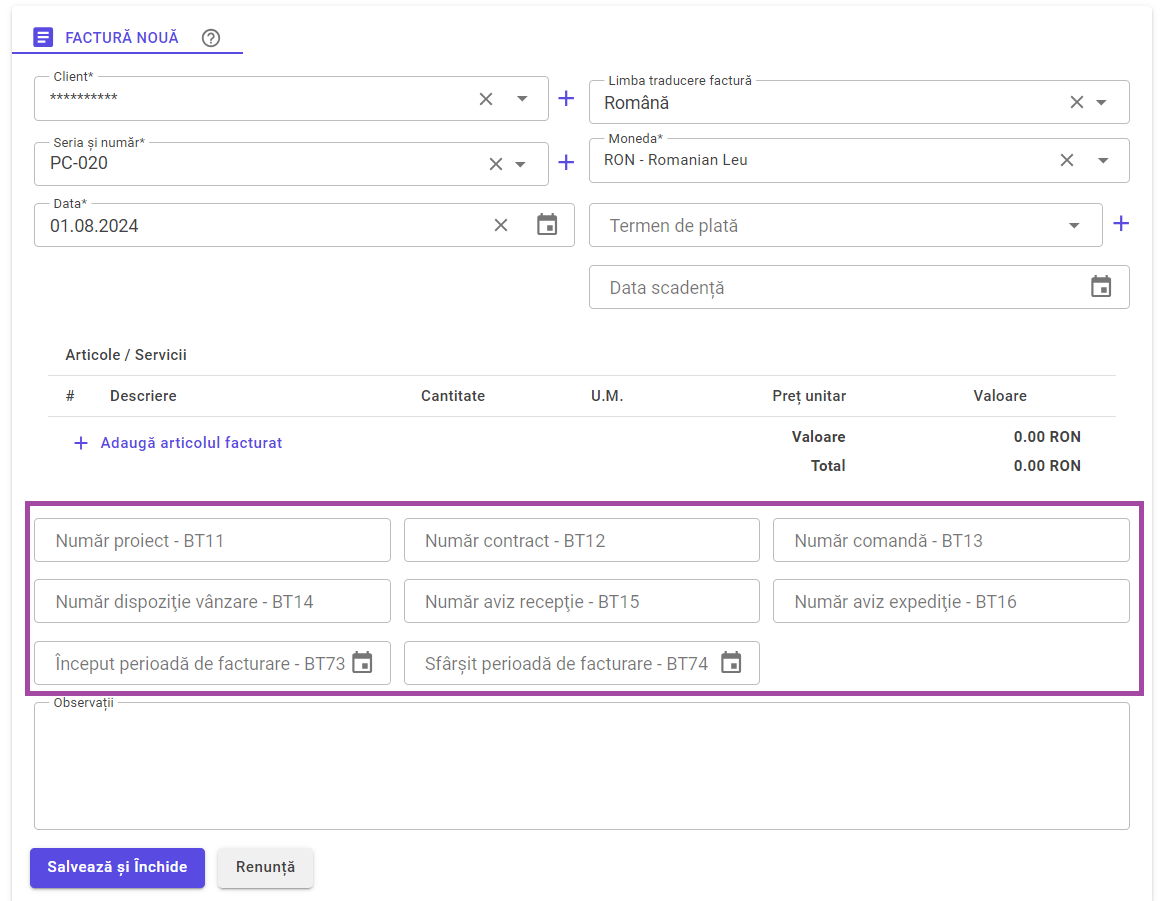Focus the Număr contract - BT12 field
1160x901 pixels.
(581, 541)
